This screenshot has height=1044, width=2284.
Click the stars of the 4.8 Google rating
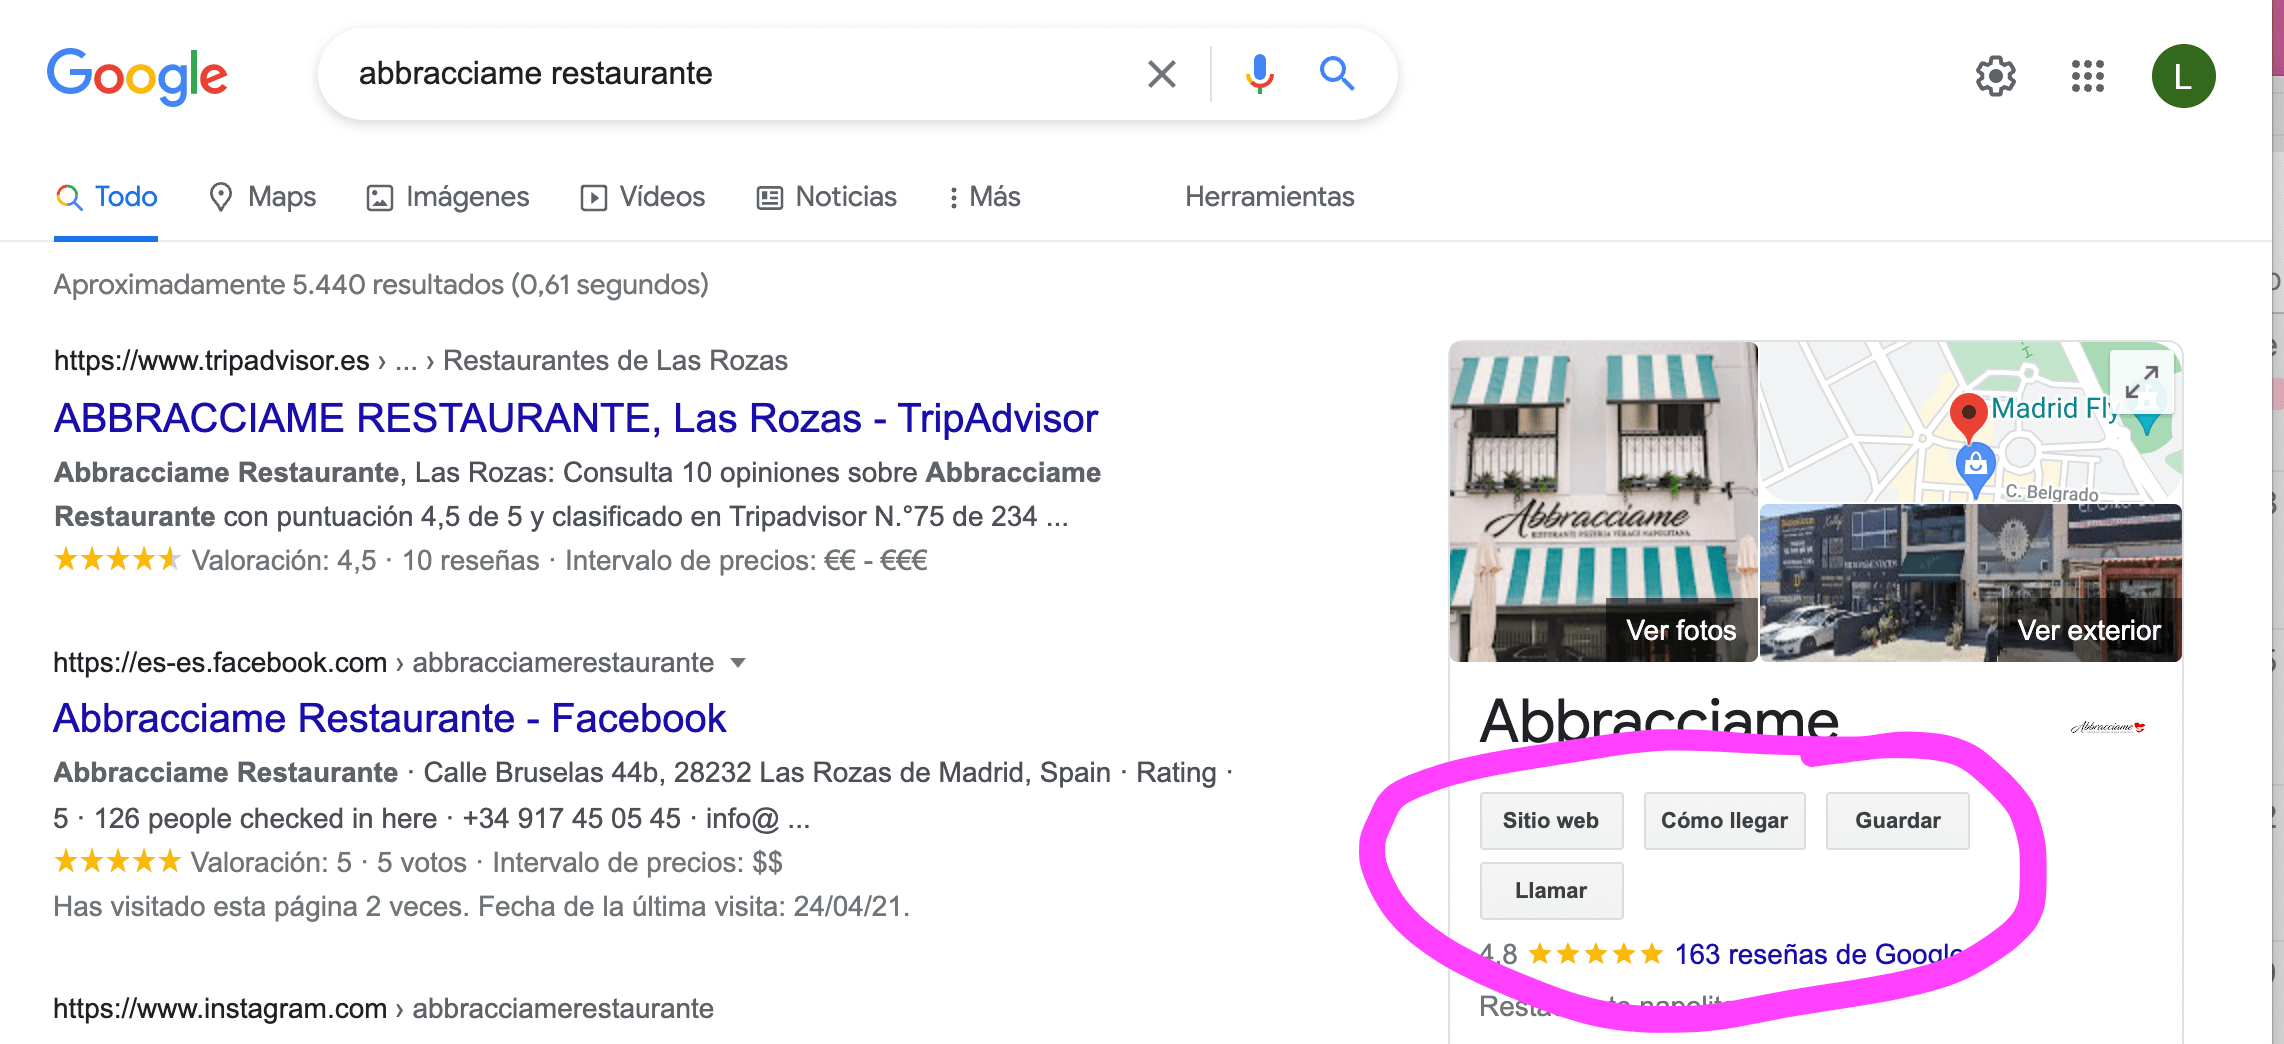tap(1595, 954)
